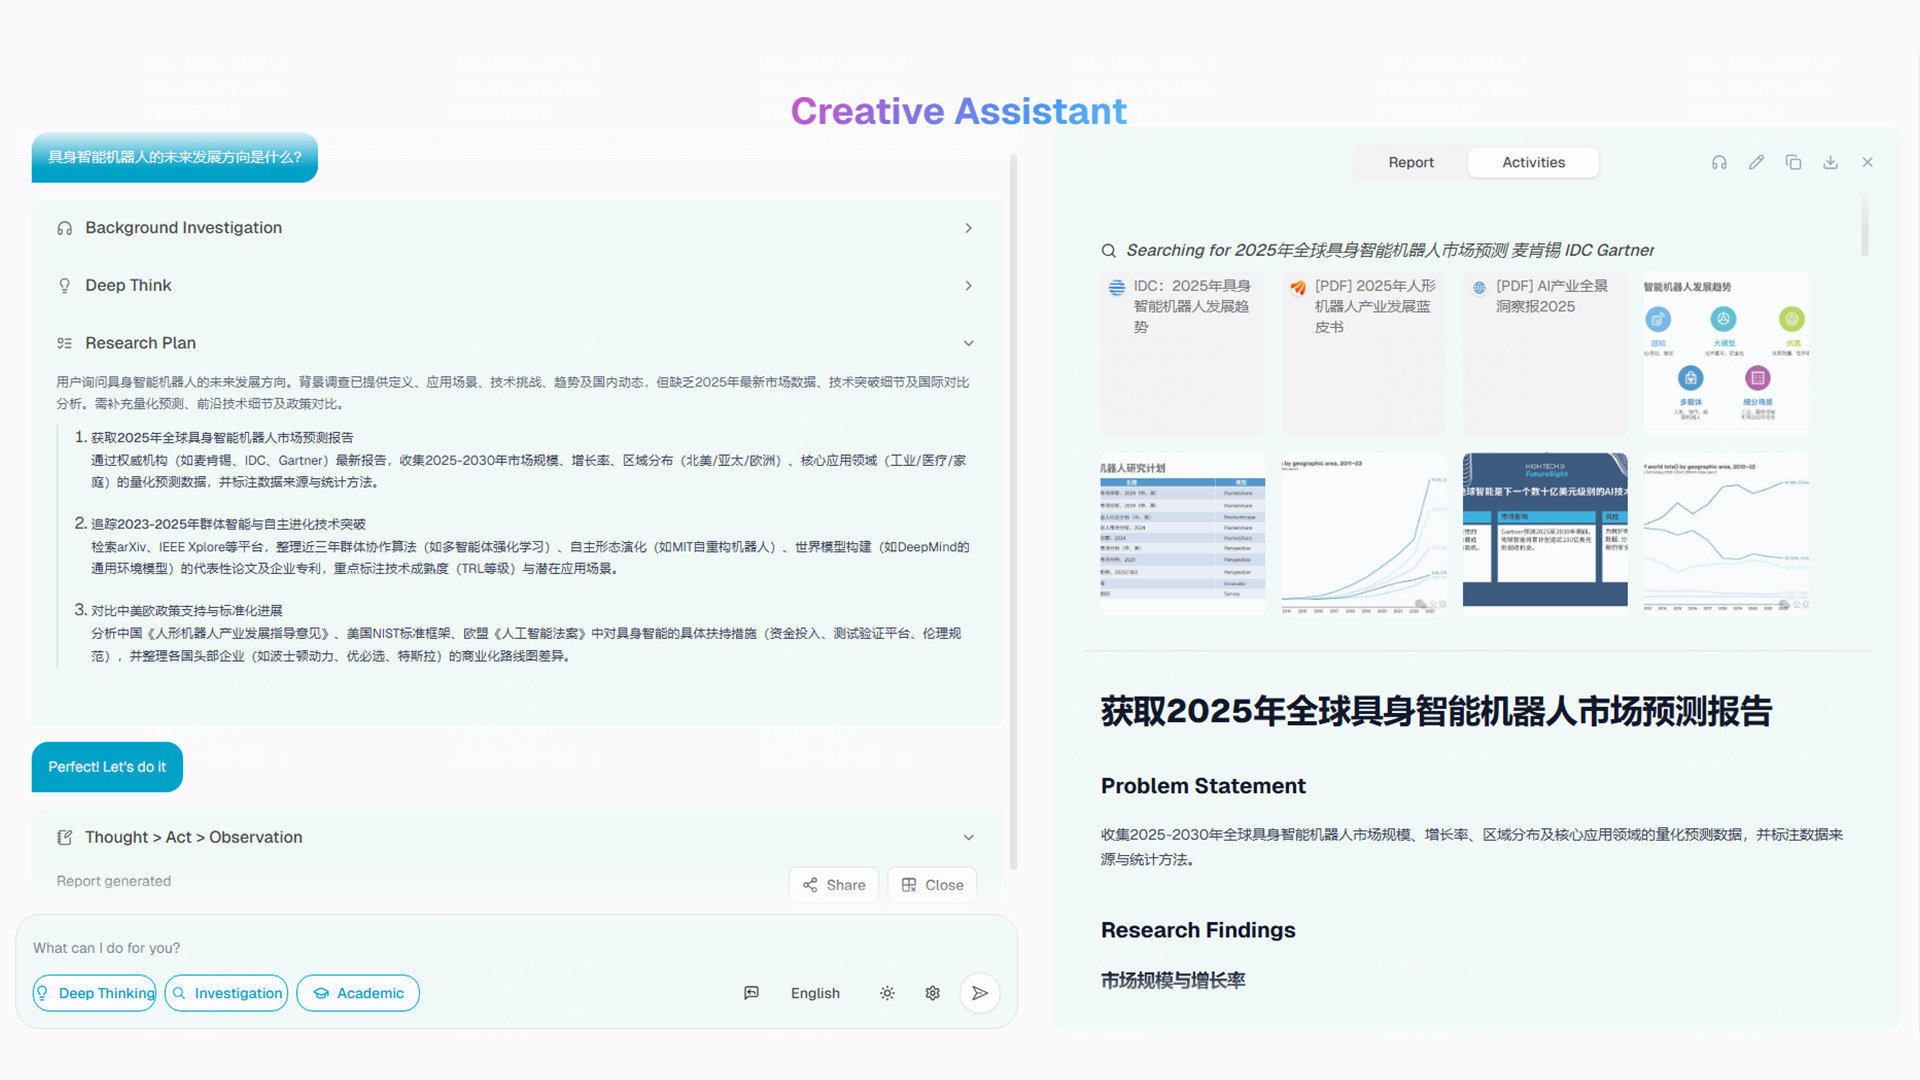1920x1080 pixels.
Task: Toggle Deep Thinking mode
Action: (94, 993)
